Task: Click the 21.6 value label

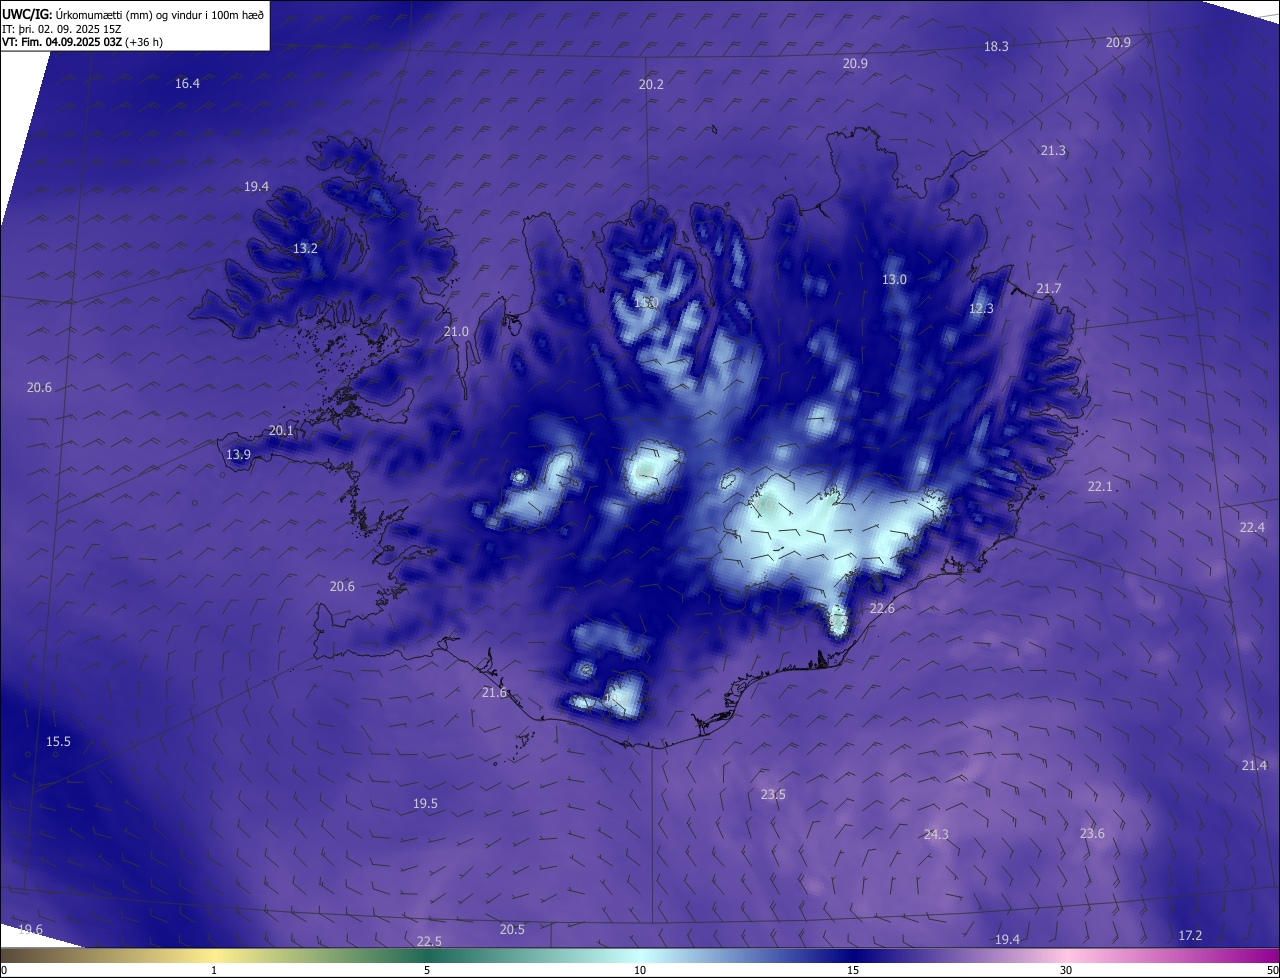Action: 494,693
